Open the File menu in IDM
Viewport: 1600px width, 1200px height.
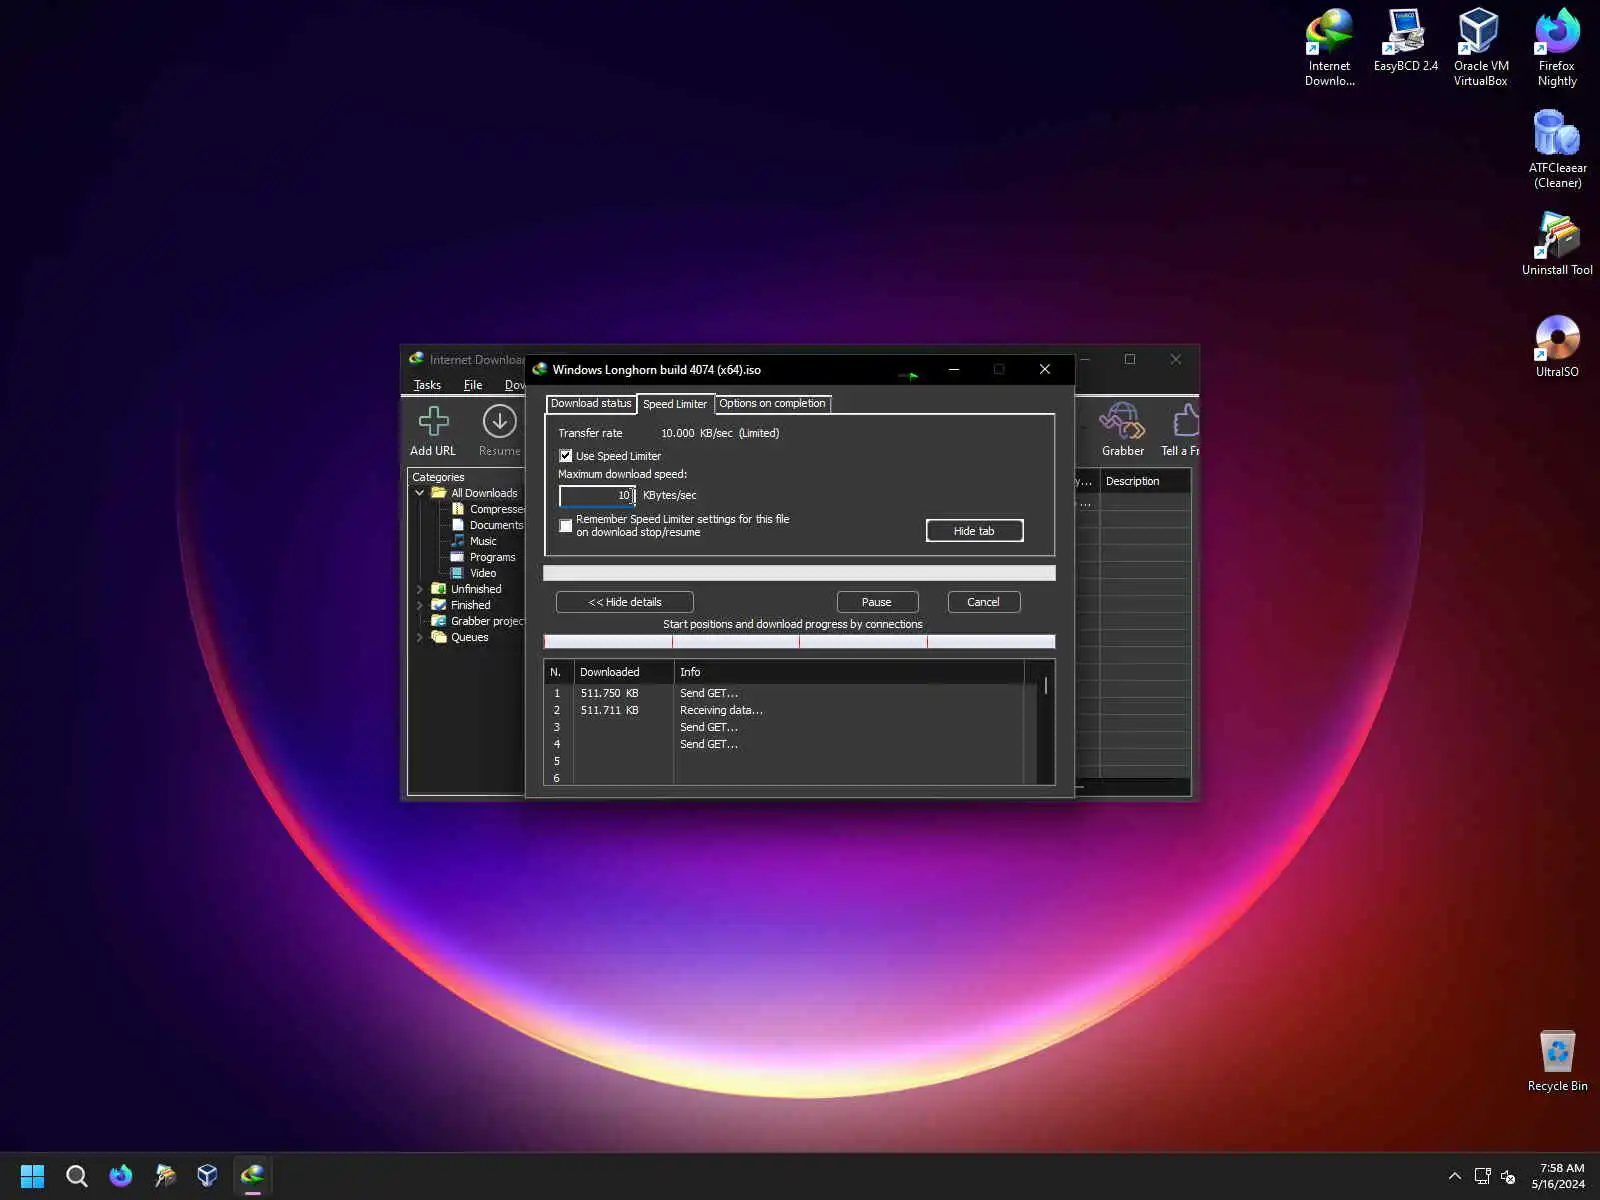tap(473, 385)
